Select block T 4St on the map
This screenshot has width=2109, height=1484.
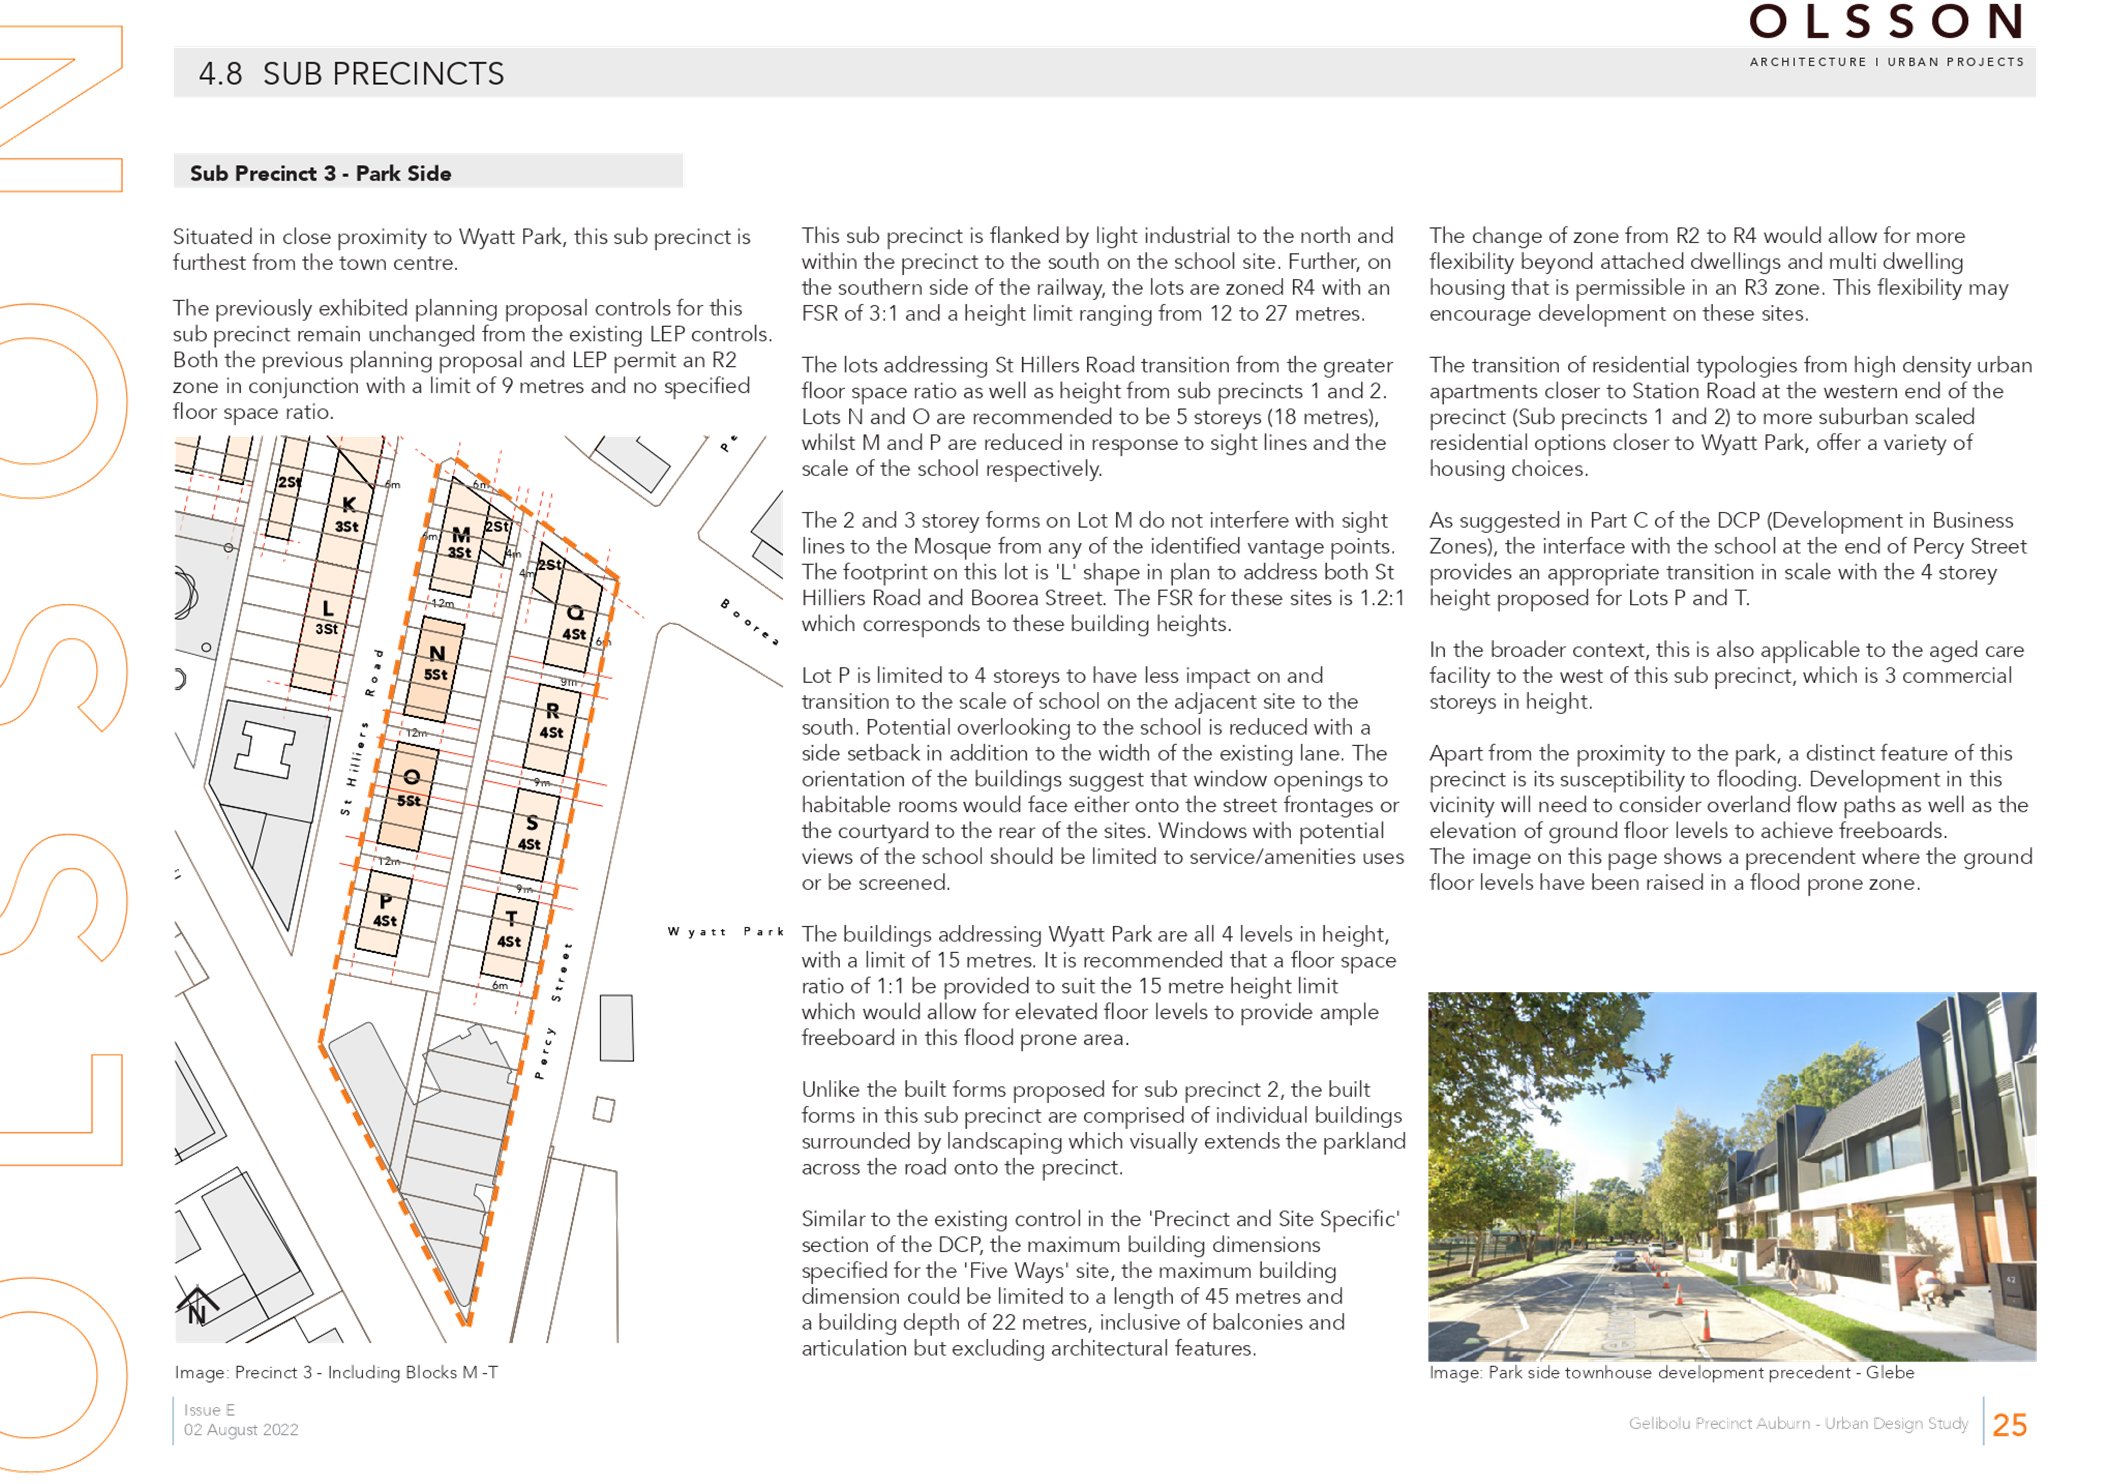(510, 930)
